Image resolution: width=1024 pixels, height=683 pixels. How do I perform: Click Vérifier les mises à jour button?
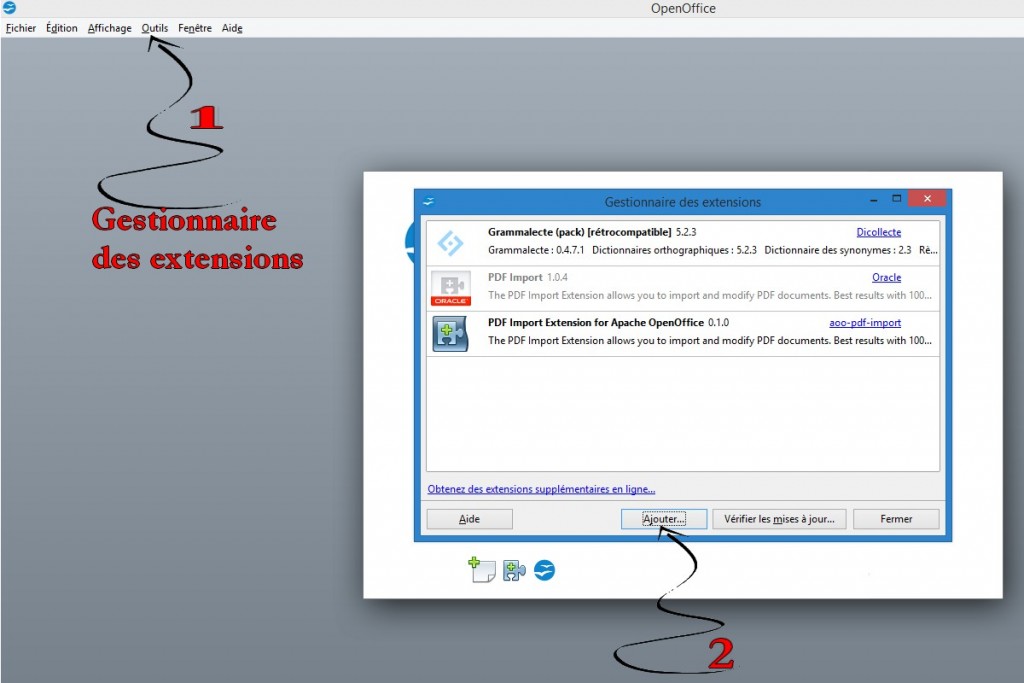(x=780, y=519)
